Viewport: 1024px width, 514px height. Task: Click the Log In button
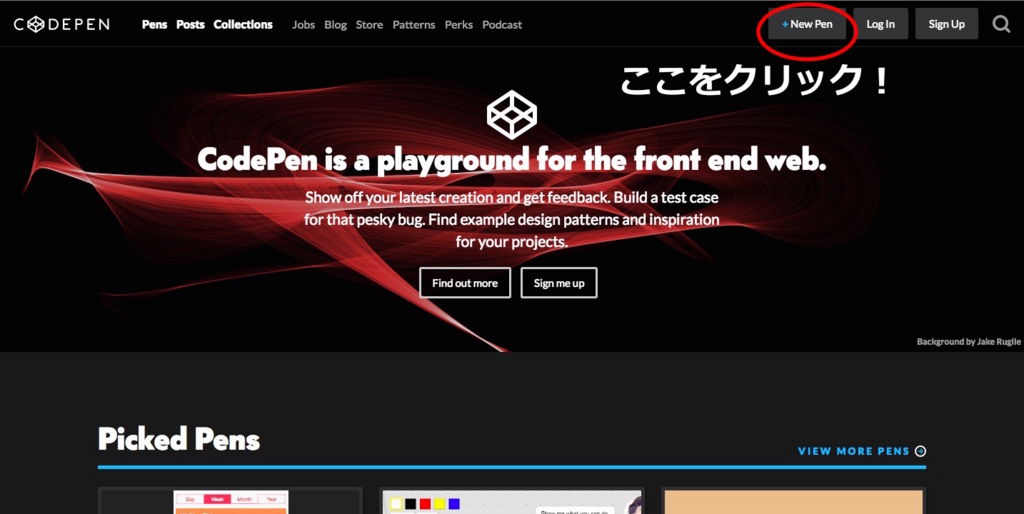[x=880, y=24]
